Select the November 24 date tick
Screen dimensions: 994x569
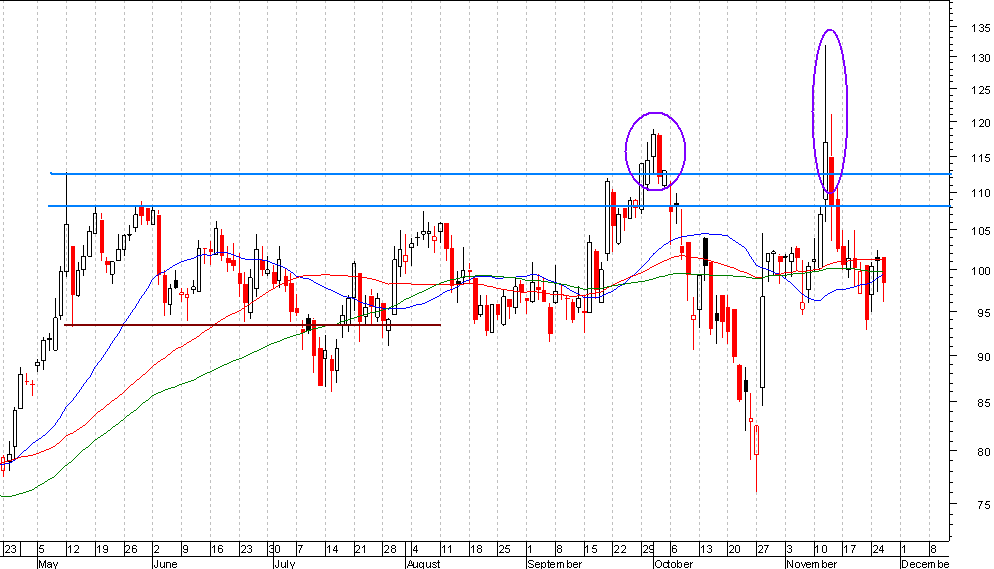pos(879,549)
